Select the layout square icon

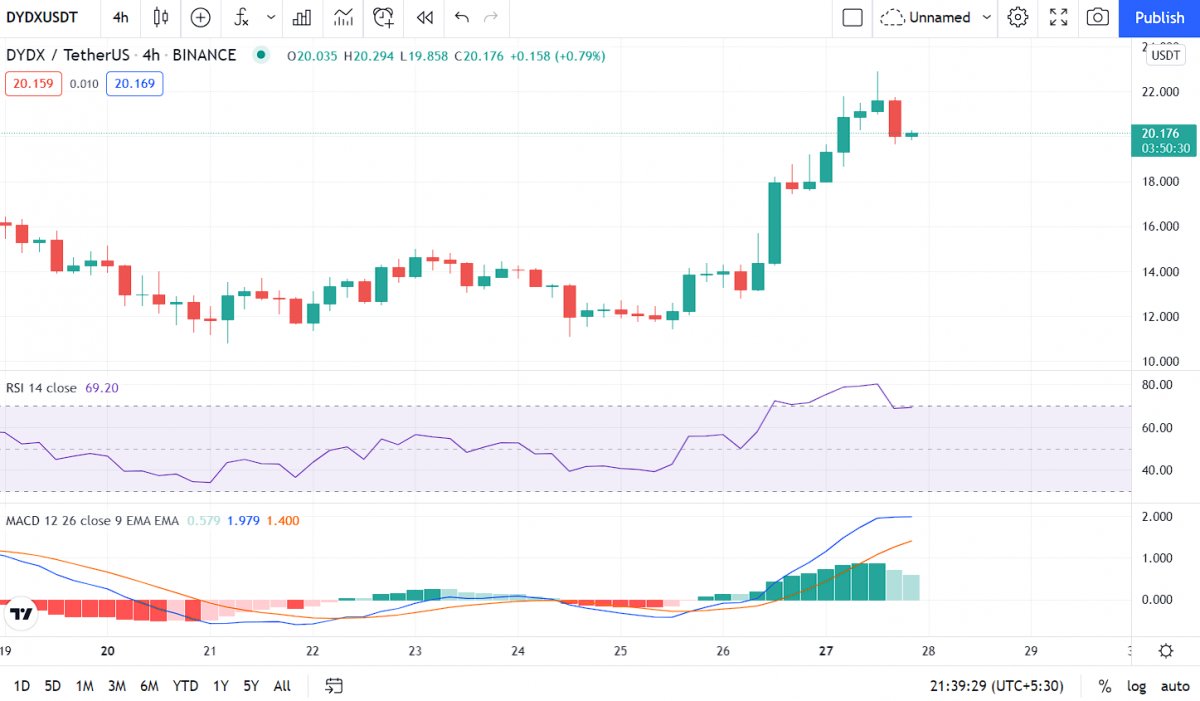[852, 17]
